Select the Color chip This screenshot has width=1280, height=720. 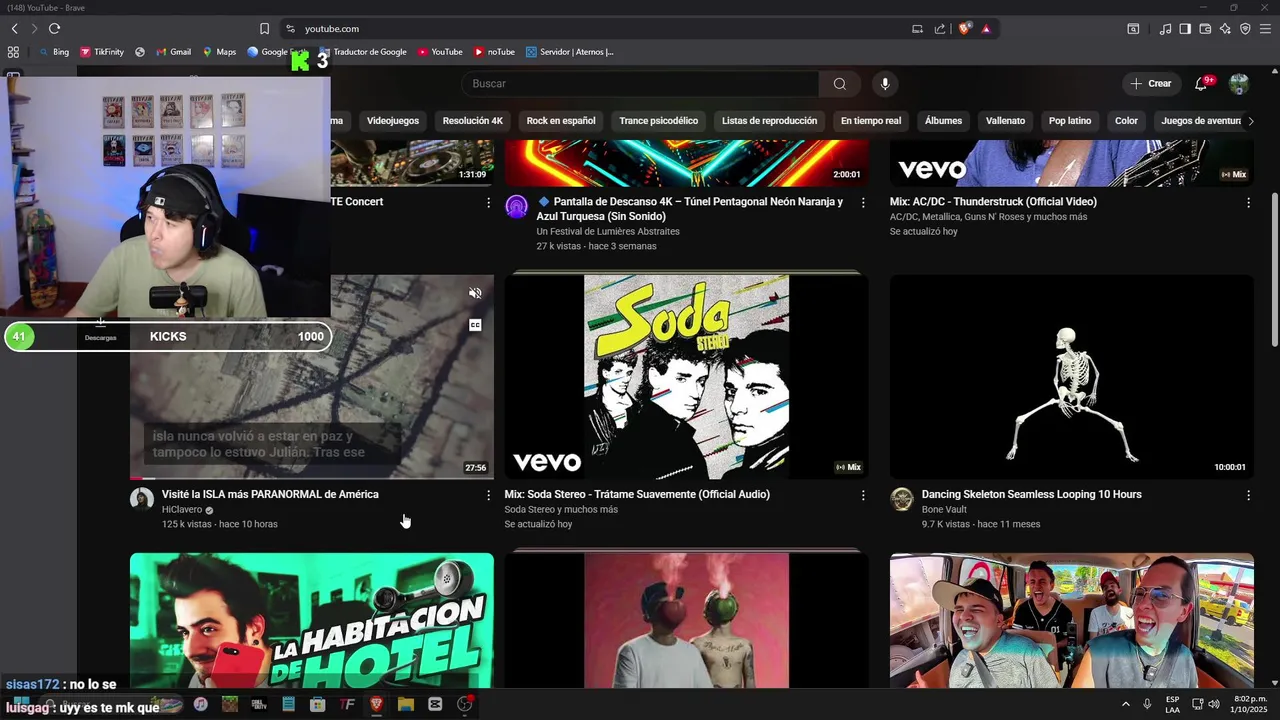coord(1127,121)
